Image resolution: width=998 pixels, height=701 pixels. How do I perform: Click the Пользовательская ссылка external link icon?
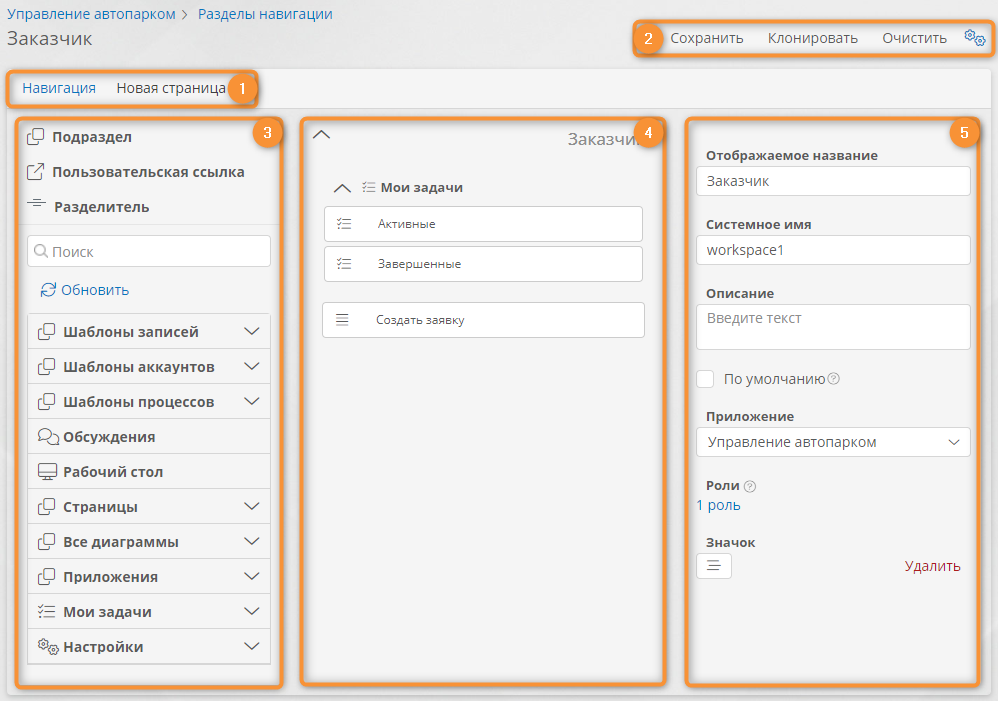tap(35, 172)
